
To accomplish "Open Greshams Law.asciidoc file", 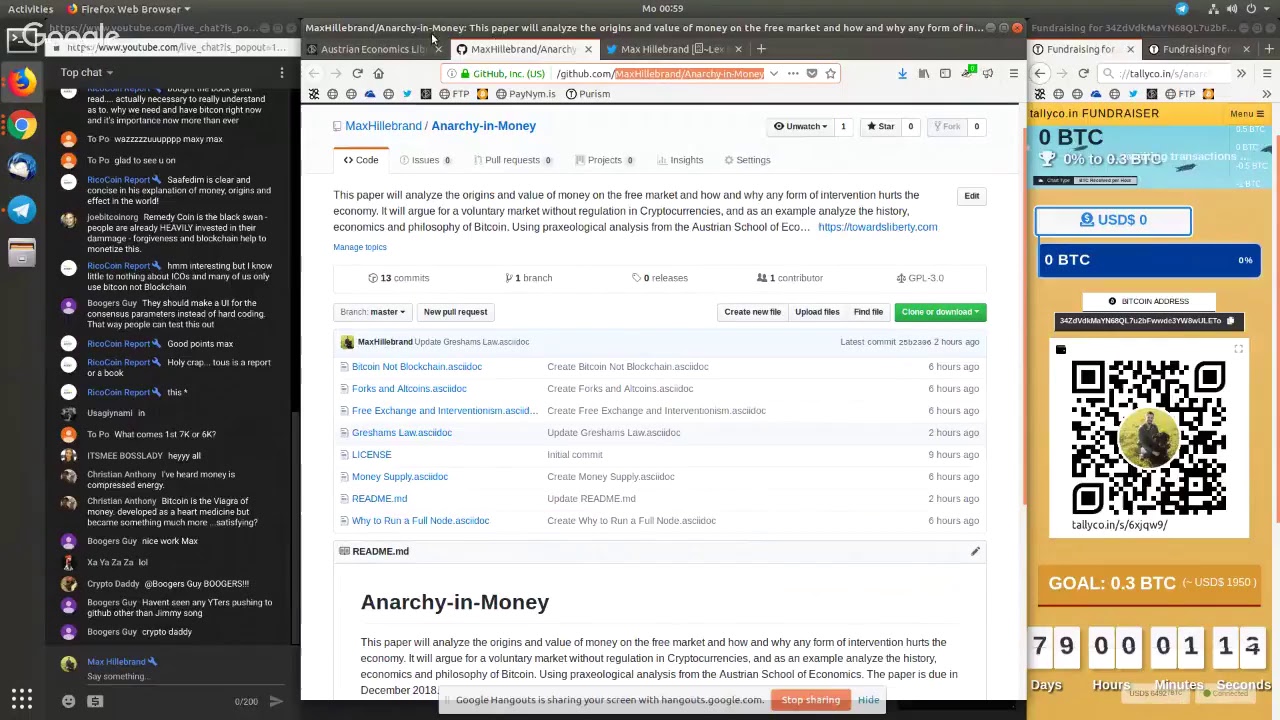I will coord(402,433).
